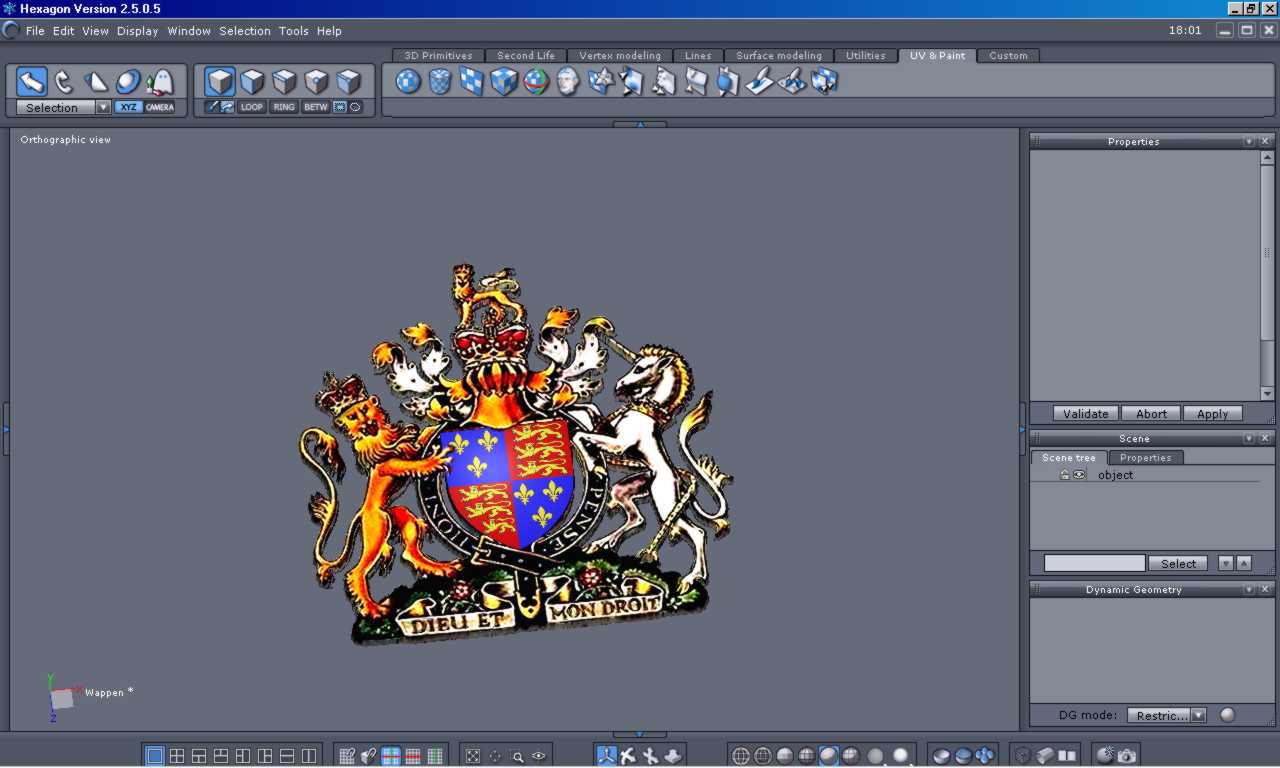
Task: Open the 3D Primitives tab
Action: 438,56
